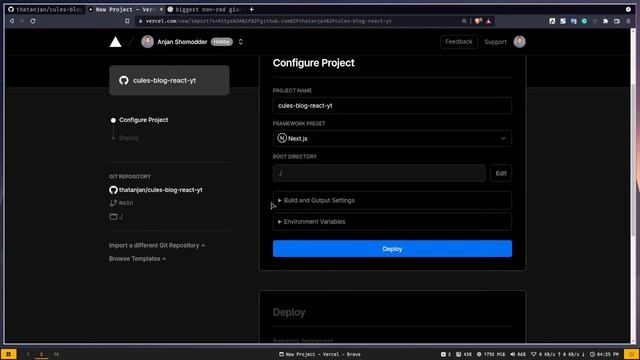Open the extensions puzzle piece icon
640x360 pixels.
606,21
